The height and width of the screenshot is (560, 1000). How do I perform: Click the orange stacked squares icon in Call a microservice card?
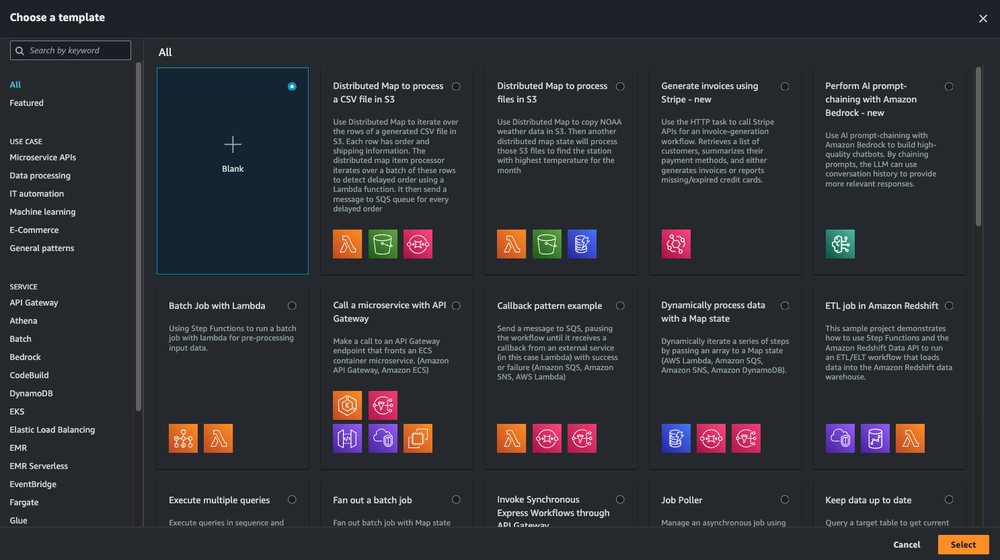[x=418, y=438]
